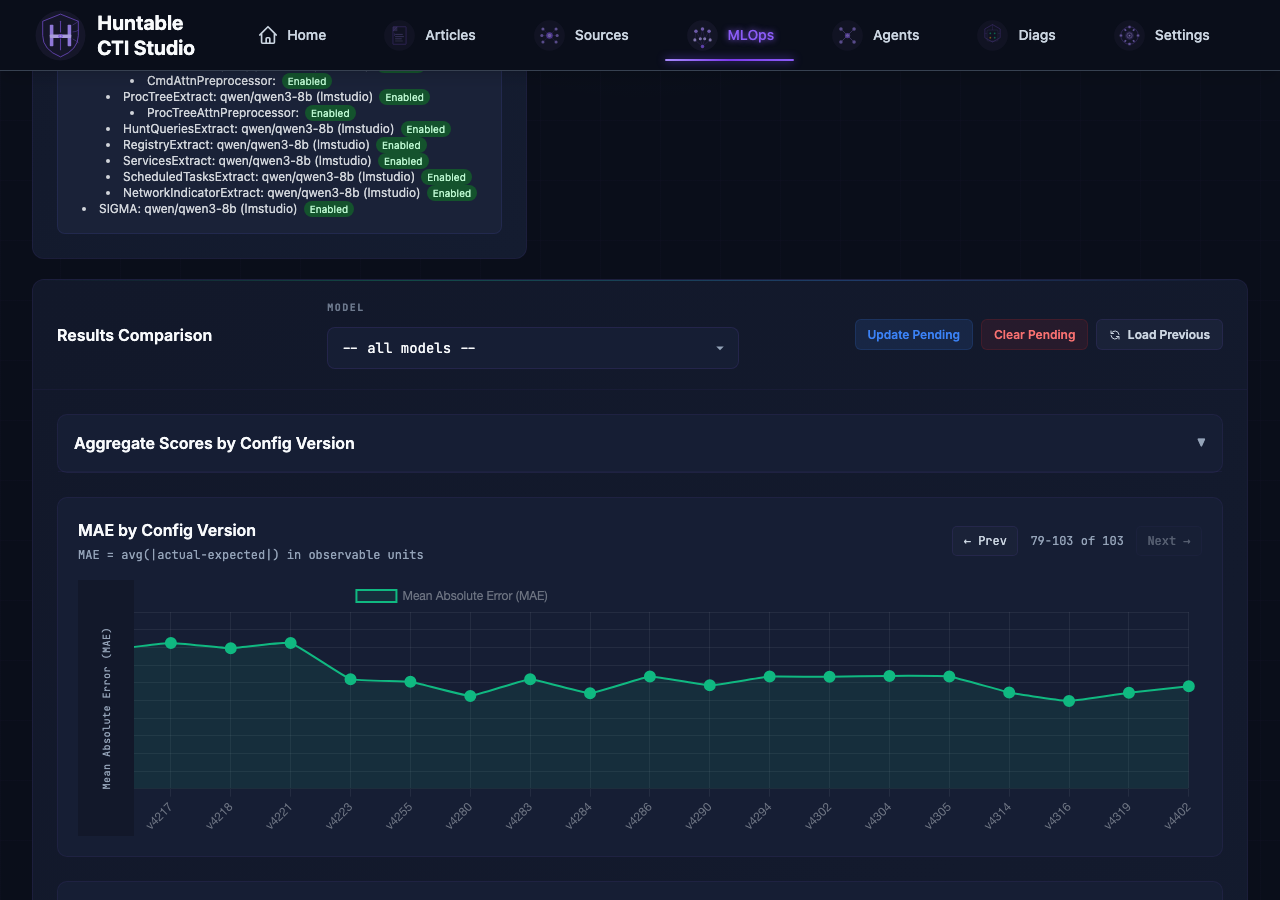Select the MAE data point for v4316
Screen dimensions: 1280x900
pos(1069,701)
